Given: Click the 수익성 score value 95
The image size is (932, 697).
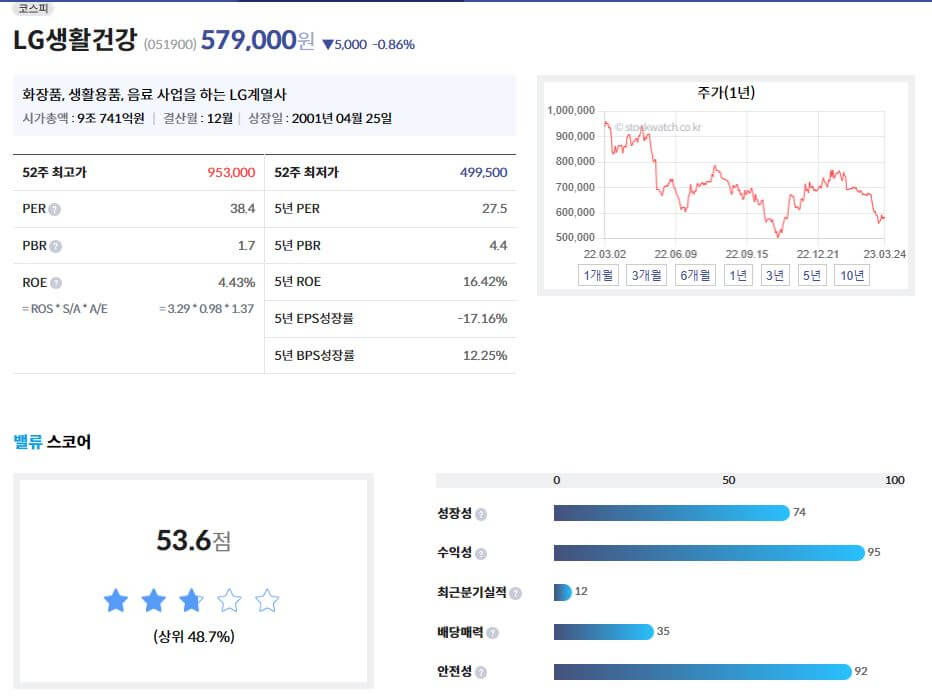Looking at the screenshot, I should 874,552.
